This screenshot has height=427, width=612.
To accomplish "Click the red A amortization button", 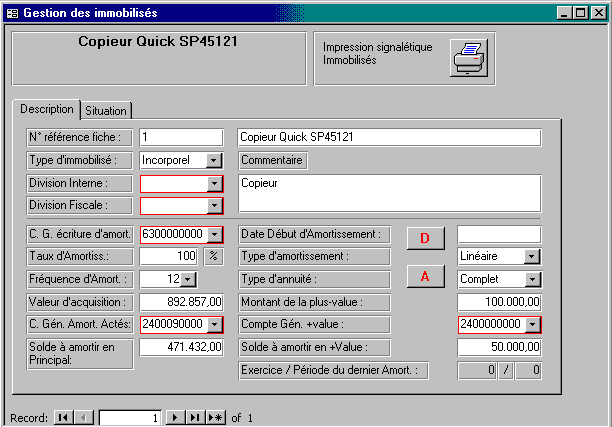I will [x=425, y=276].
